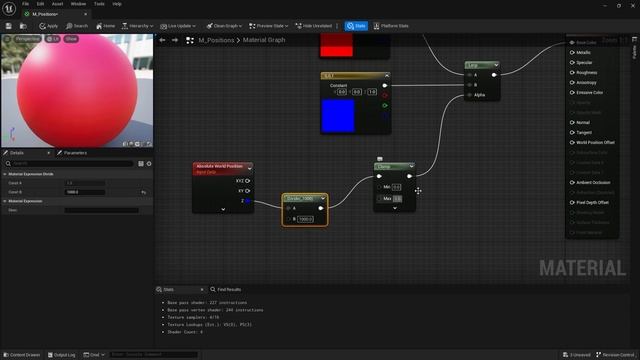The image size is (640, 360).
Task: Click the Desc text field
Action: point(101,210)
